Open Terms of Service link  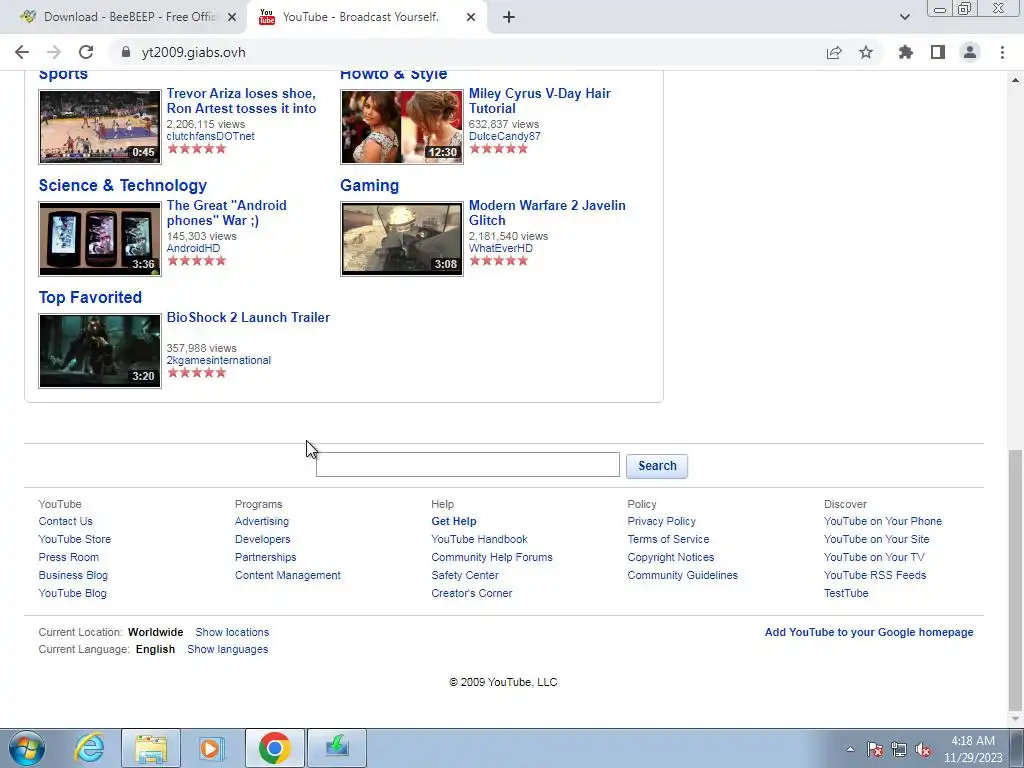(668, 539)
